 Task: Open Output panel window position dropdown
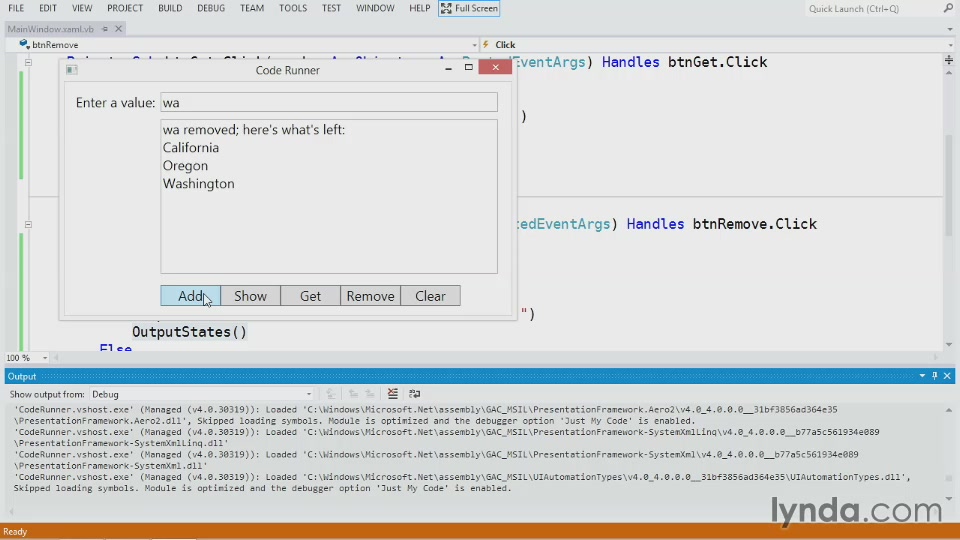(922, 376)
